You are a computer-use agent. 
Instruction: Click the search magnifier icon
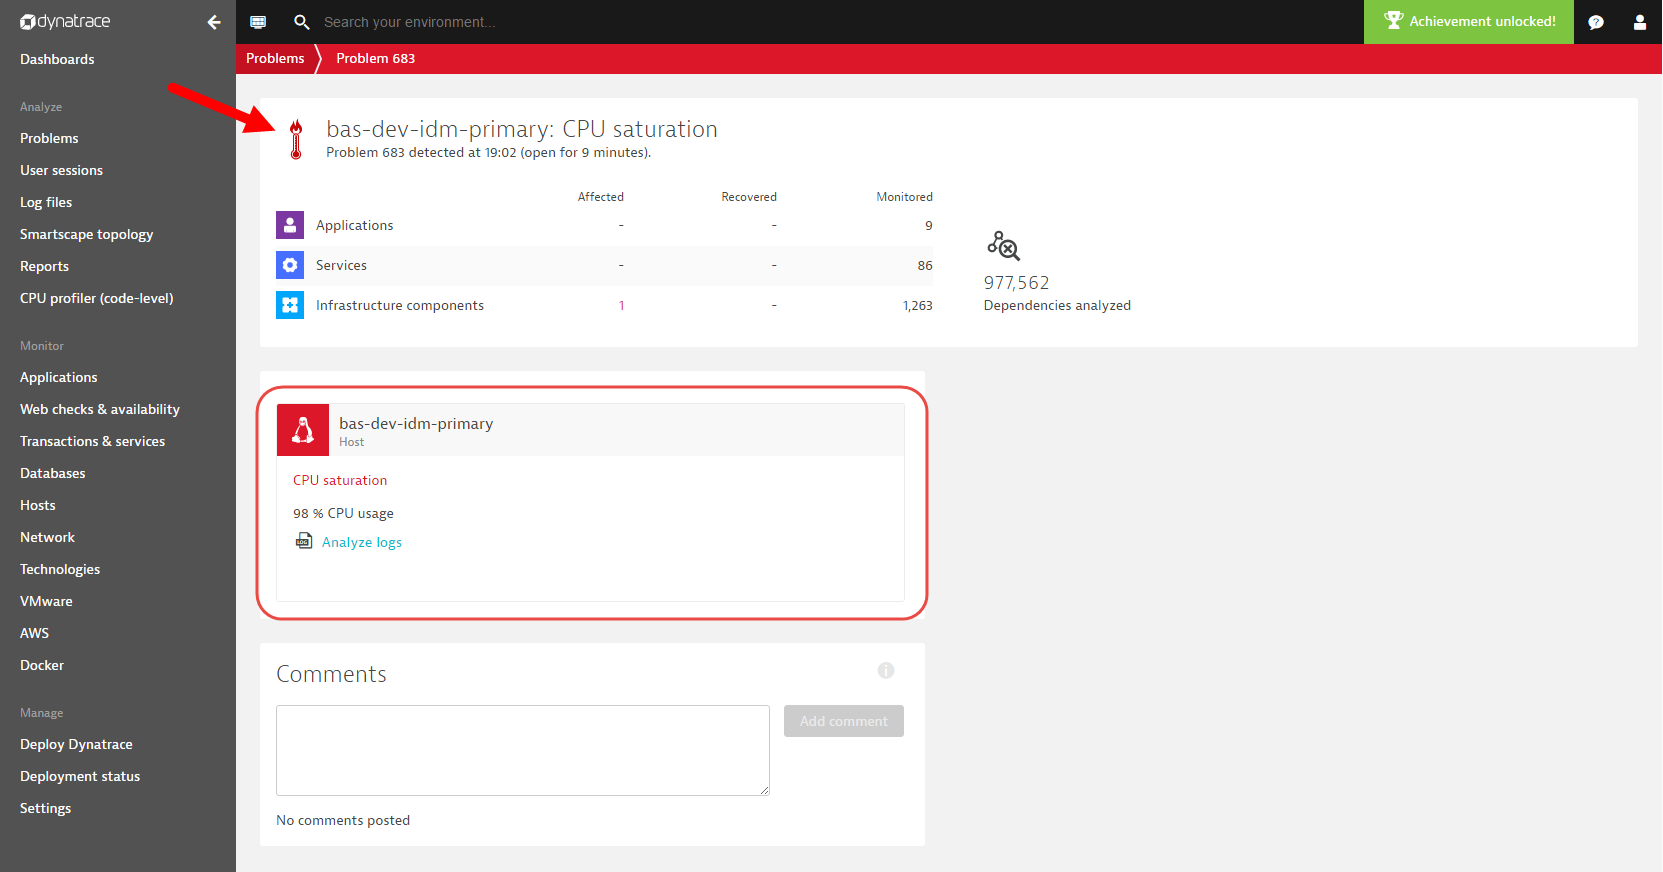[x=301, y=22]
